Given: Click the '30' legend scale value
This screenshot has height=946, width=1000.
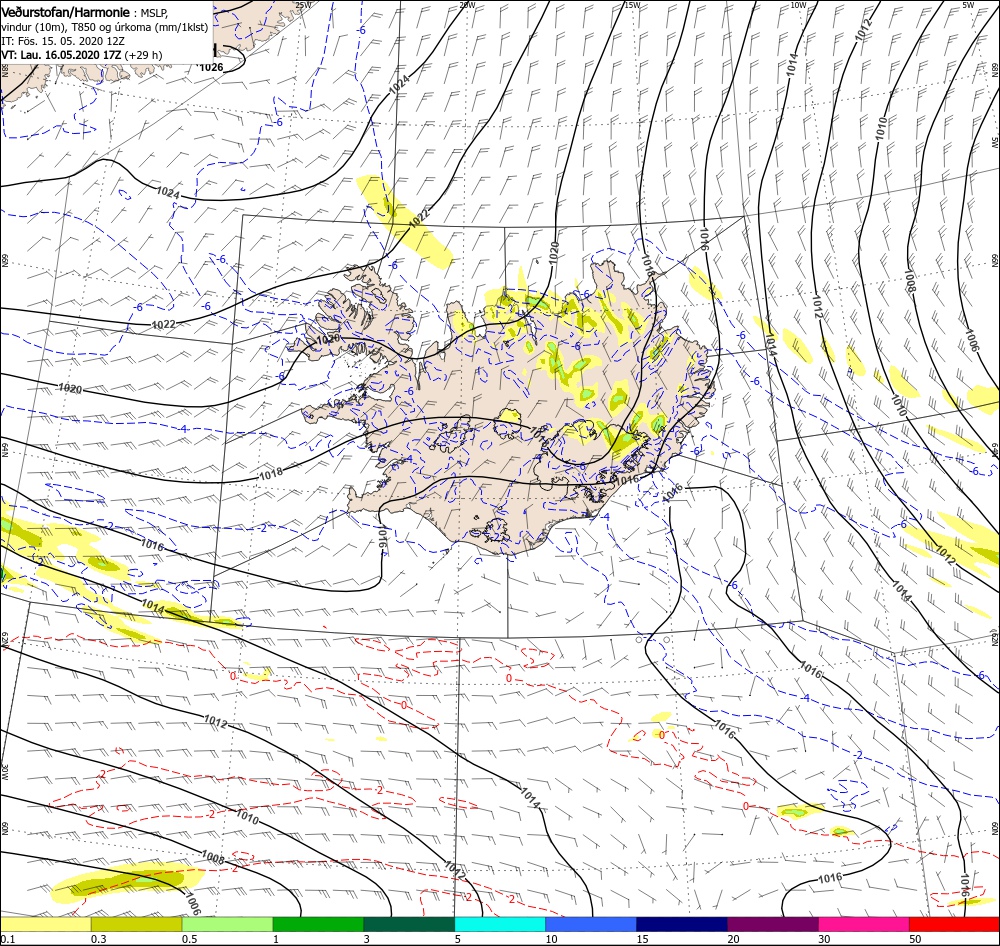Looking at the screenshot, I should tap(825, 939).
